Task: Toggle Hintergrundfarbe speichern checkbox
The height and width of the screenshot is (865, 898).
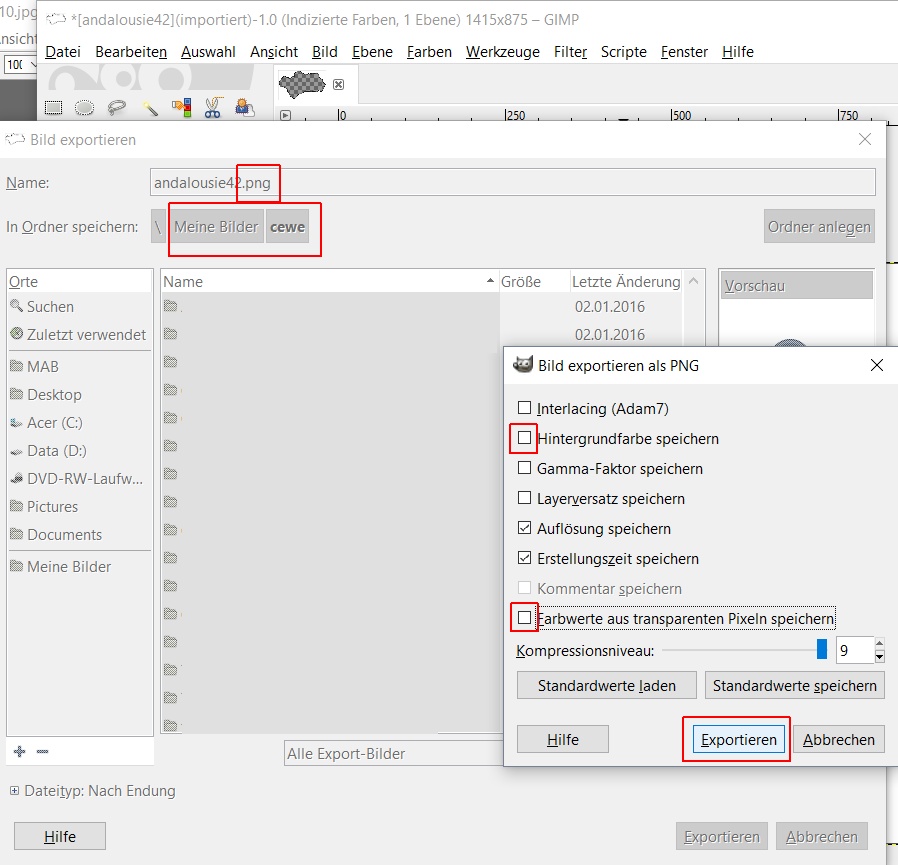Action: tap(524, 438)
